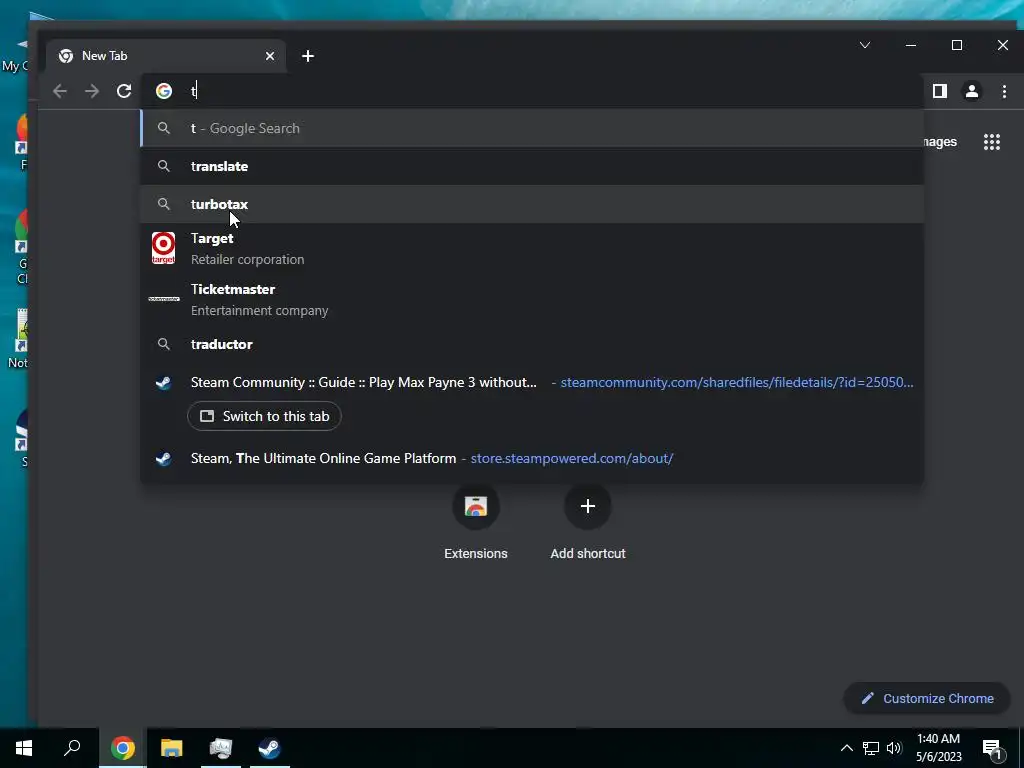Open the Chrome profile avatar icon

(x=972, y=91)
